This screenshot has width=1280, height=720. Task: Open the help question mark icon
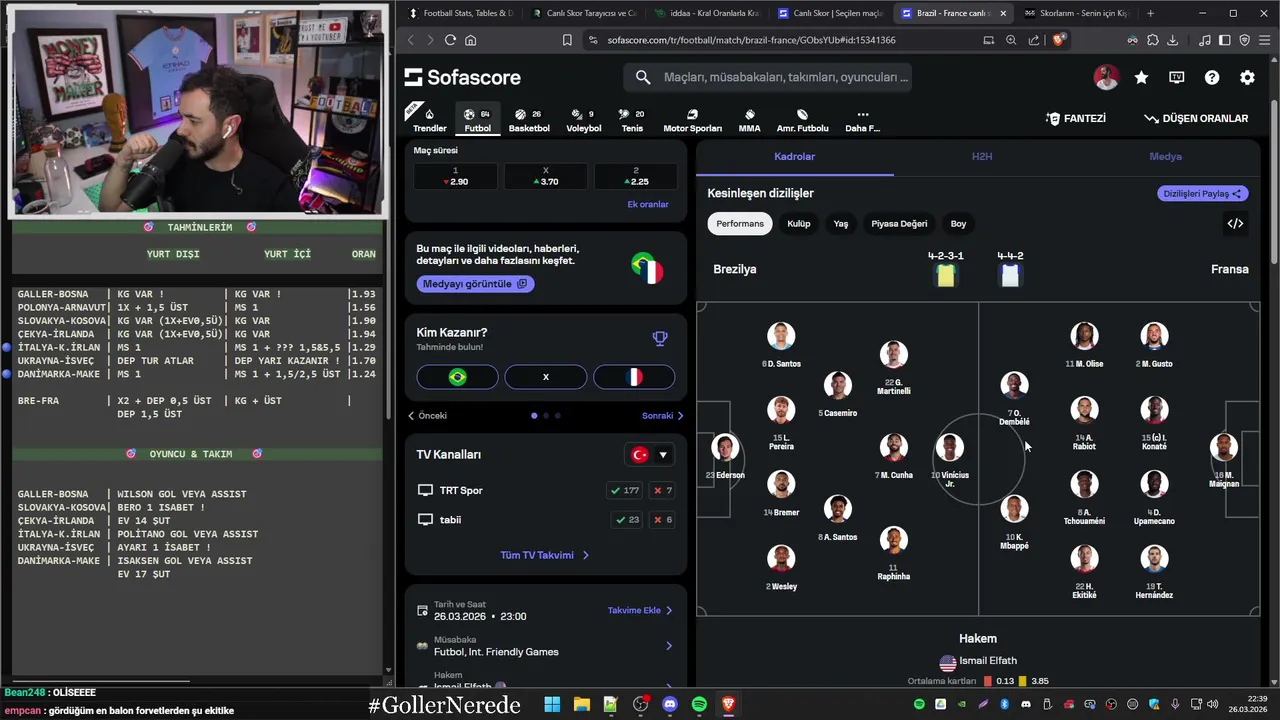point(1212,77)
